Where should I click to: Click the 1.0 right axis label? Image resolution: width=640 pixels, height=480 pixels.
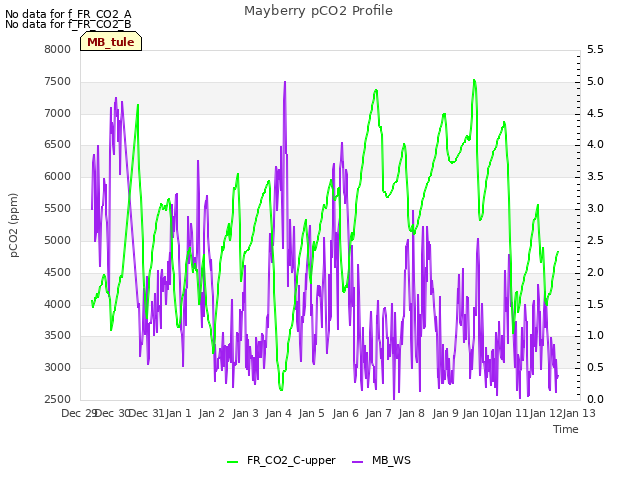(595, 336)
